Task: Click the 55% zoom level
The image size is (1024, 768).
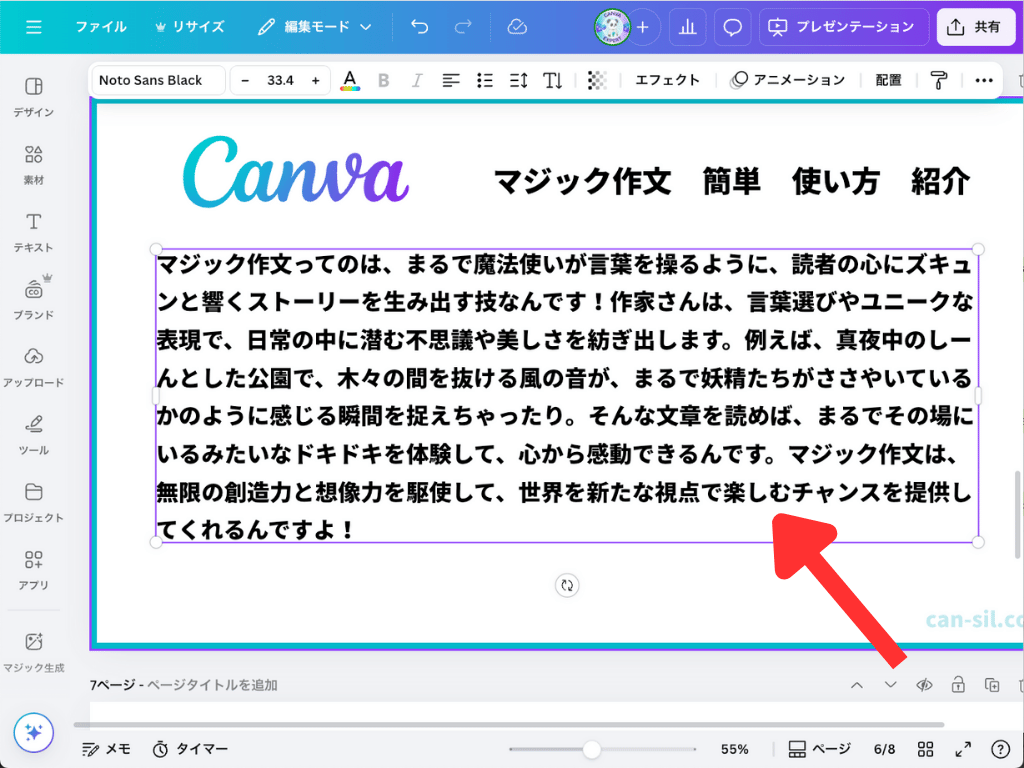Action: point(735,749)
